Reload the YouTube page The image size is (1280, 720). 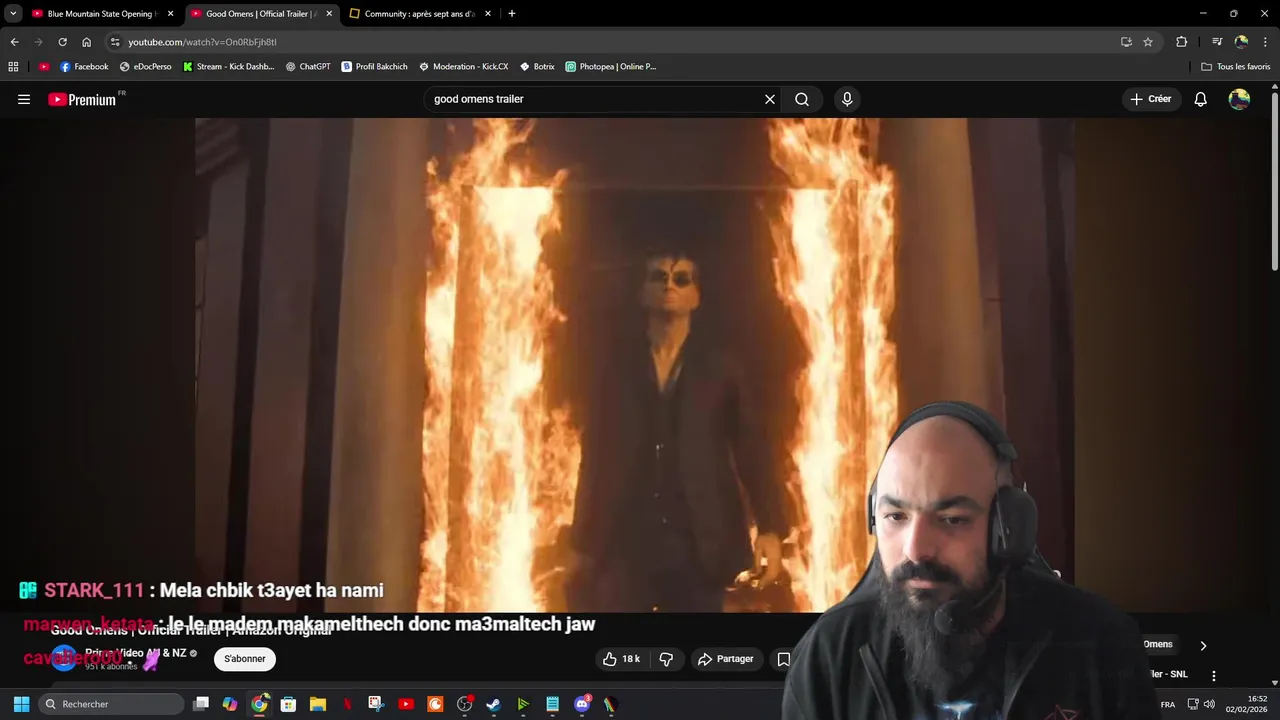[x=62, y=42]
